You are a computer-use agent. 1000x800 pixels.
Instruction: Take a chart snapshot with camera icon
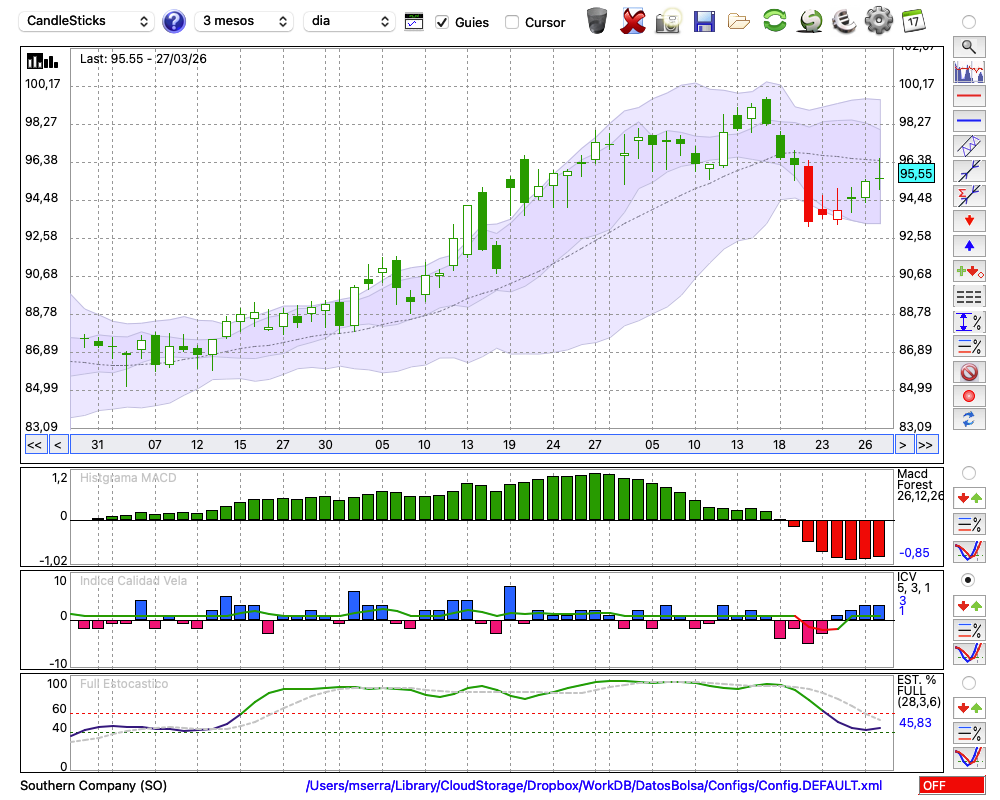tap(668, 21)
